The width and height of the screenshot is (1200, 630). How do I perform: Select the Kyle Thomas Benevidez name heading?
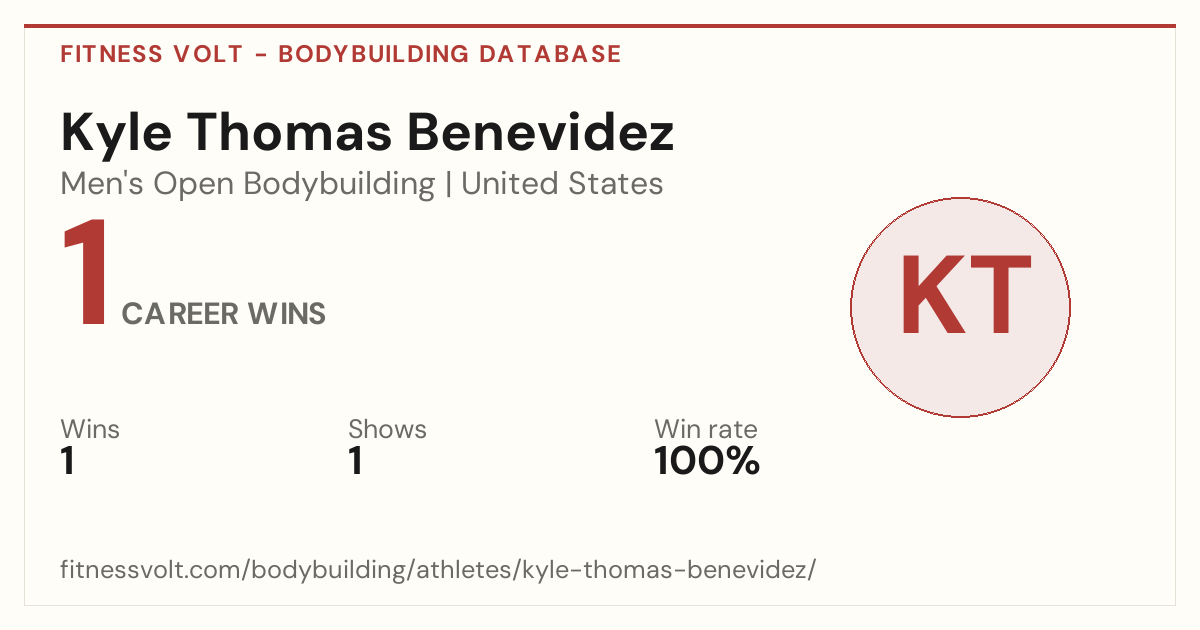click(x=368, y=135)
